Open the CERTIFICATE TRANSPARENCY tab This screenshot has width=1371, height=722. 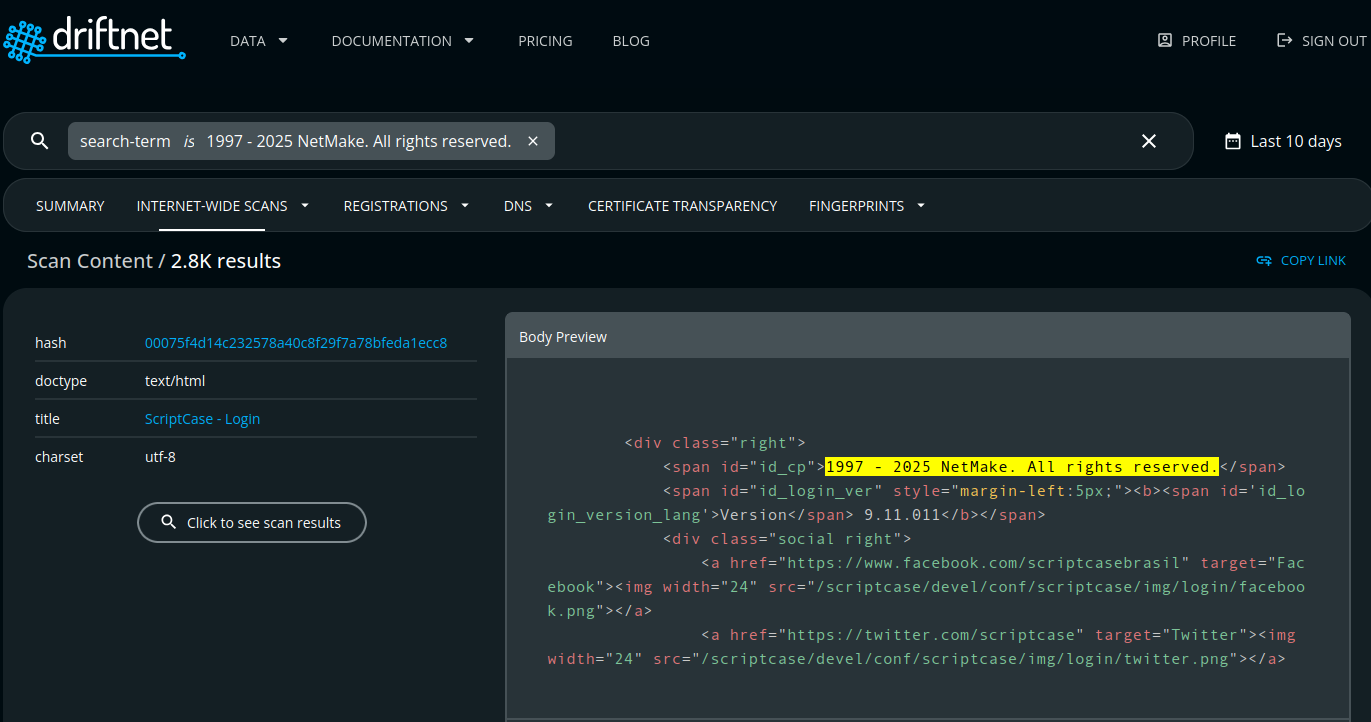[x=682, y=205]
